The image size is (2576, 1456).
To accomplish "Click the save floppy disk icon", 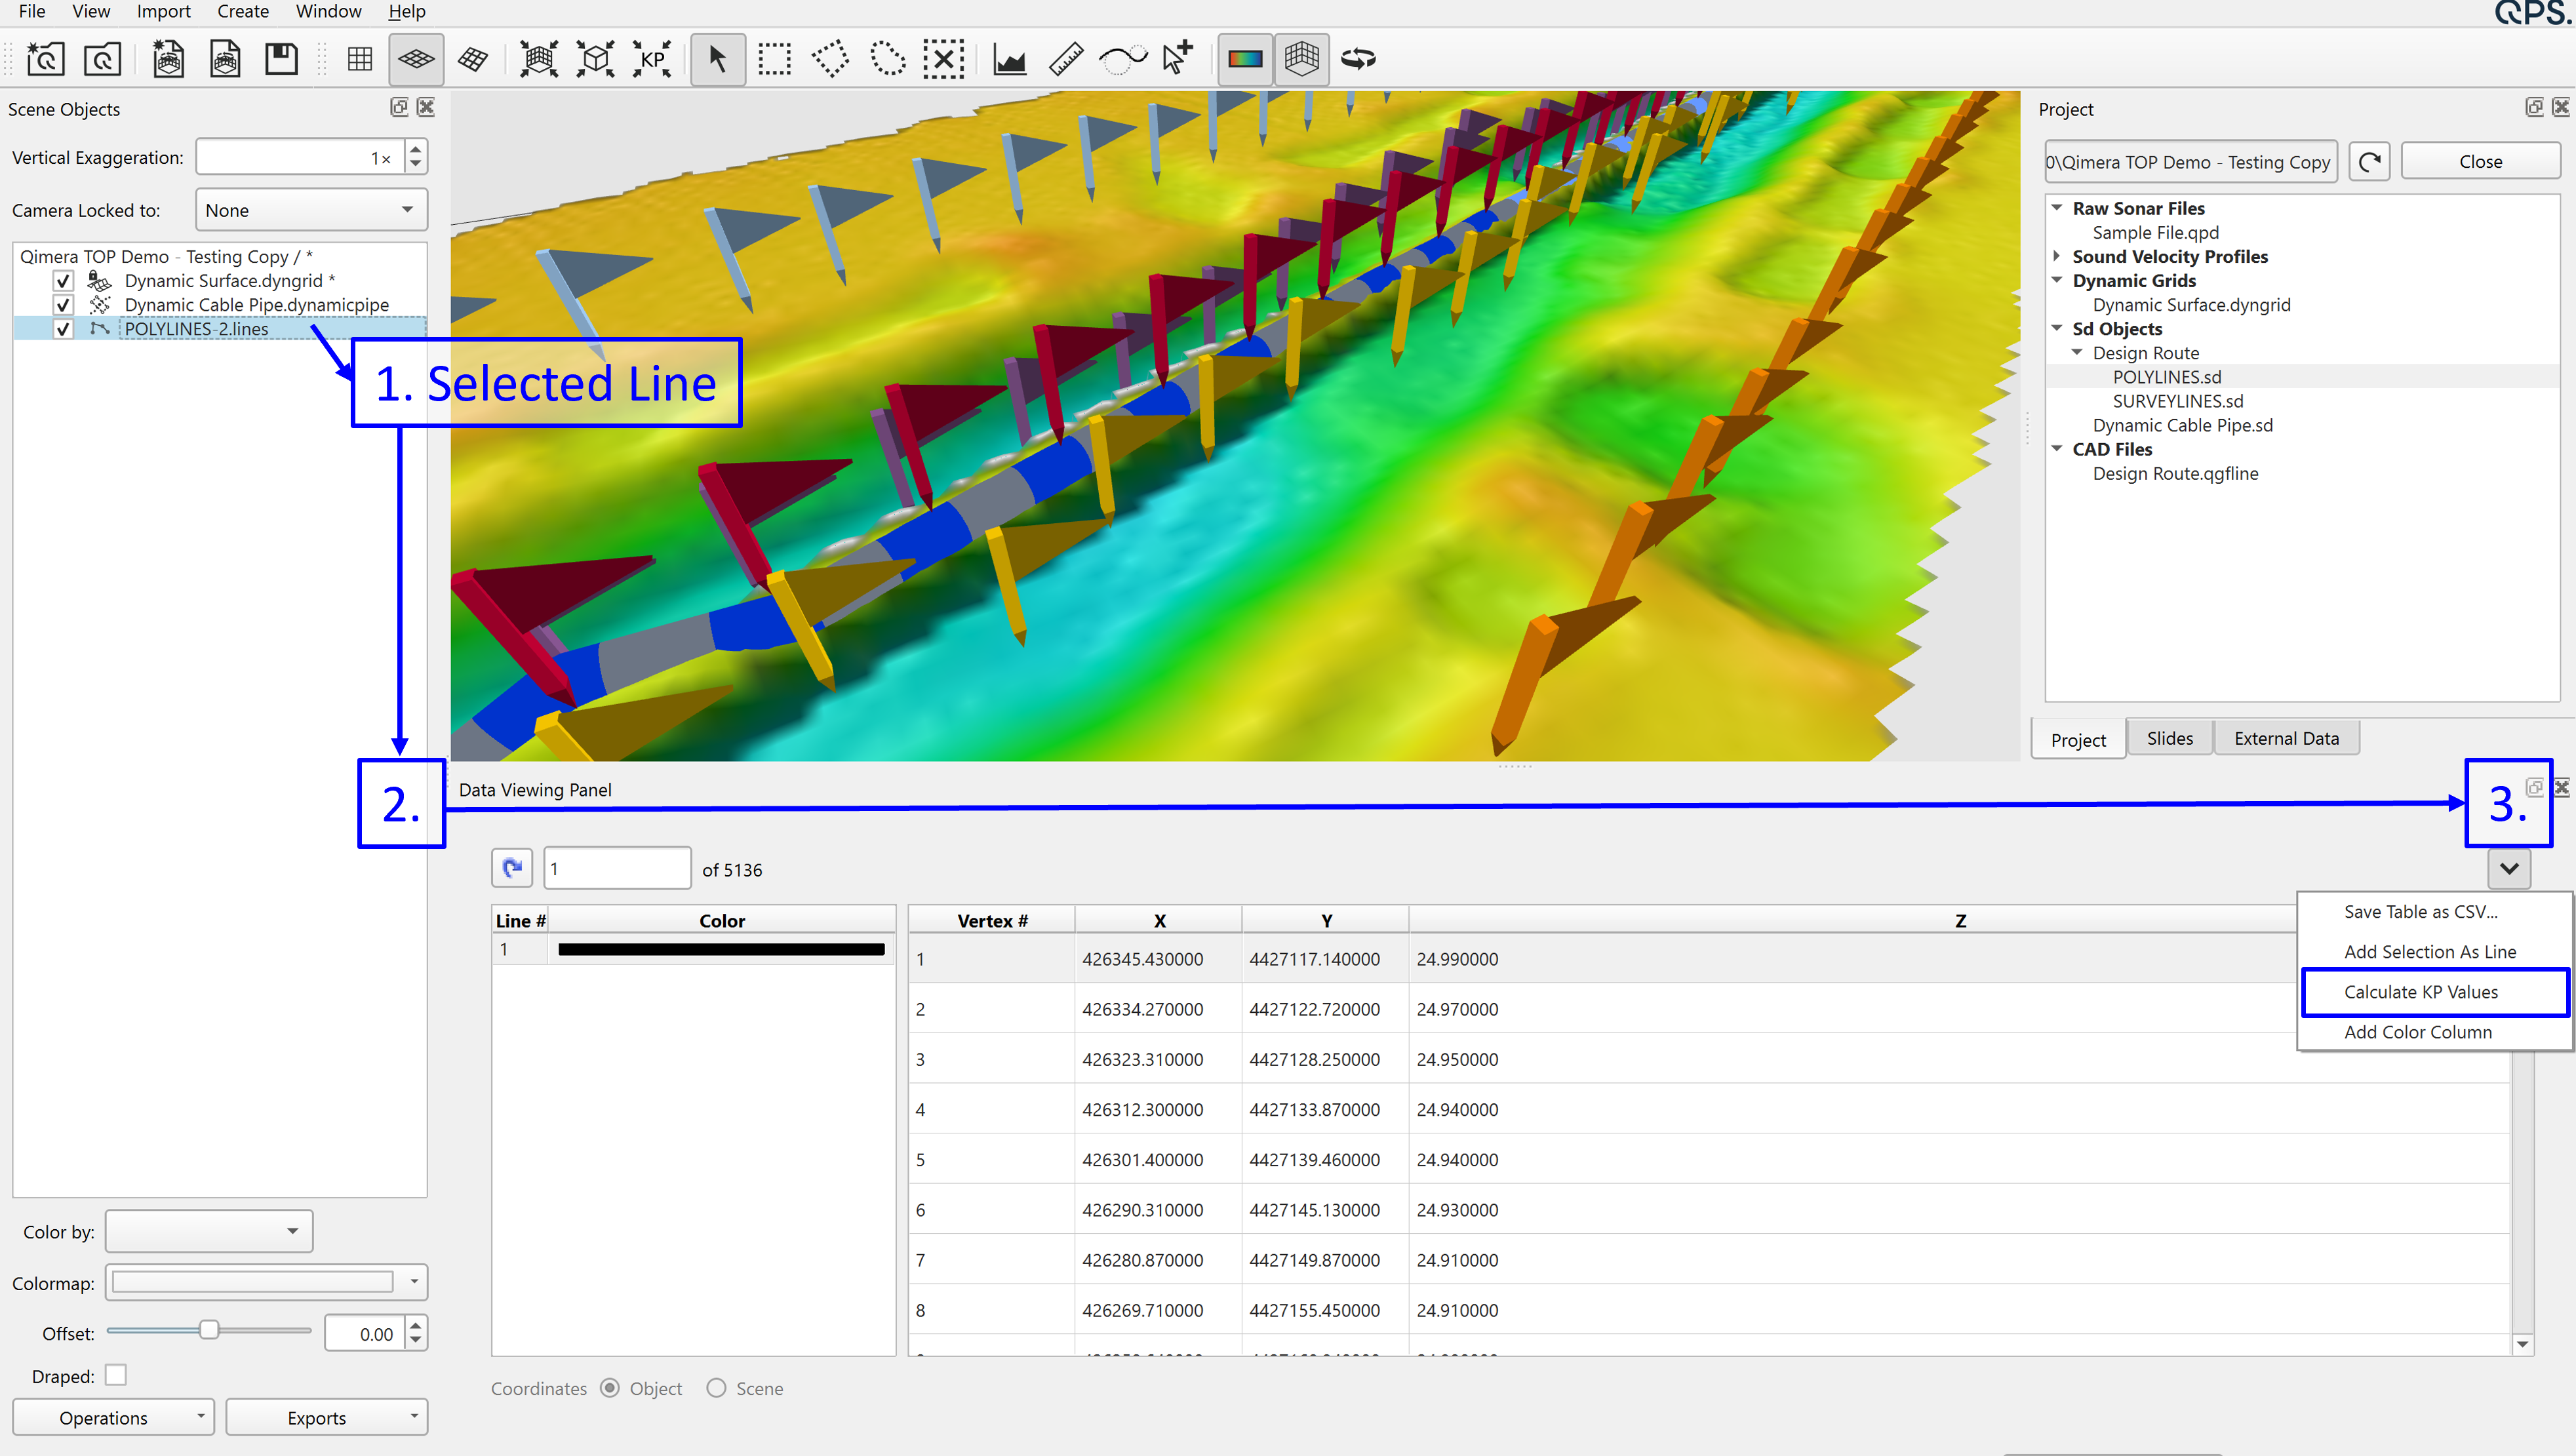I will (x=281, y=59).
